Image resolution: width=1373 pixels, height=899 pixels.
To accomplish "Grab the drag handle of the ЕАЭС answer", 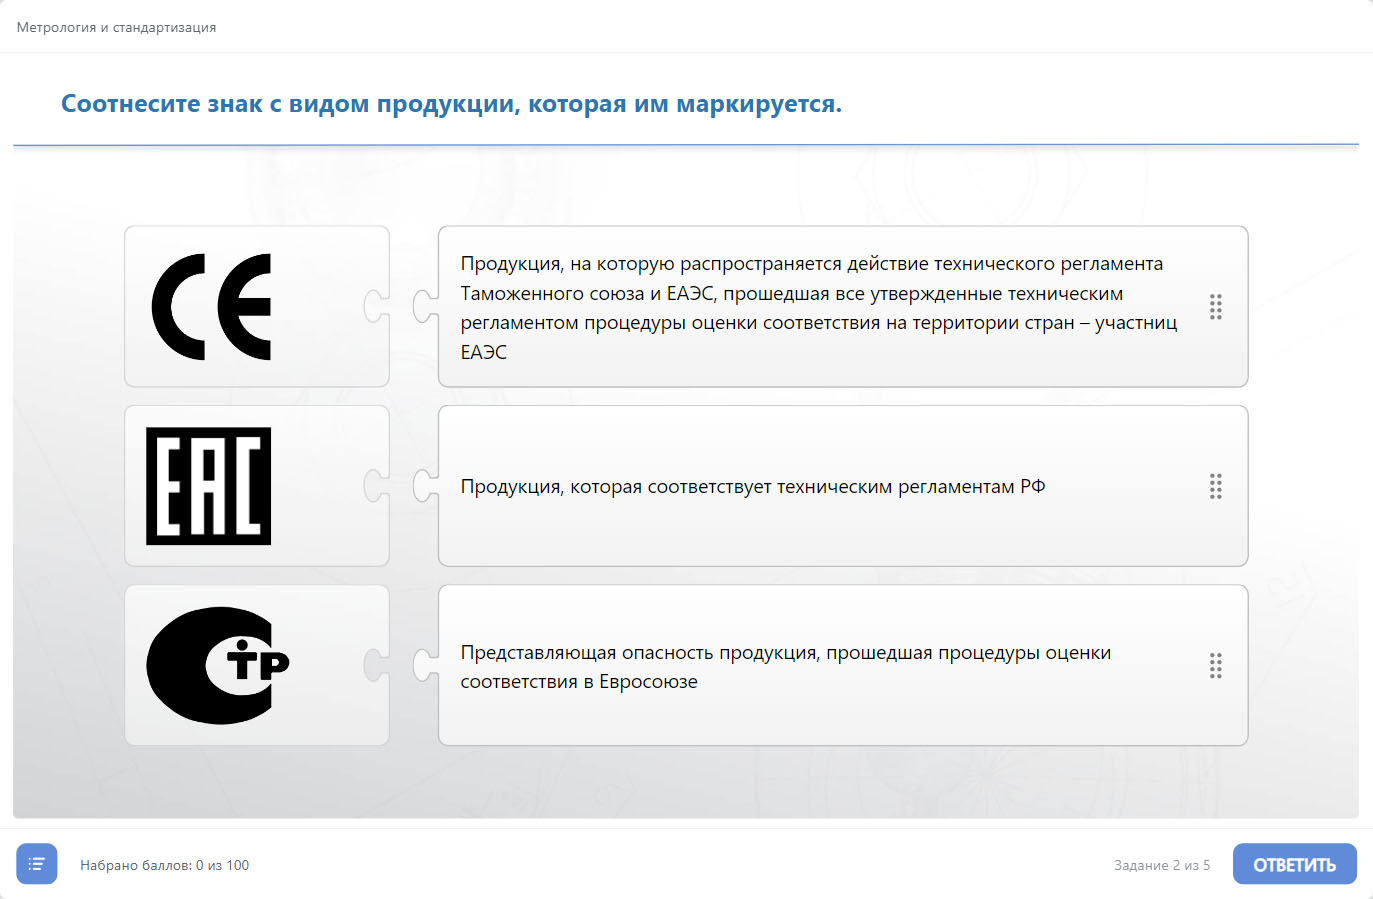I will tap(1215, 307).
